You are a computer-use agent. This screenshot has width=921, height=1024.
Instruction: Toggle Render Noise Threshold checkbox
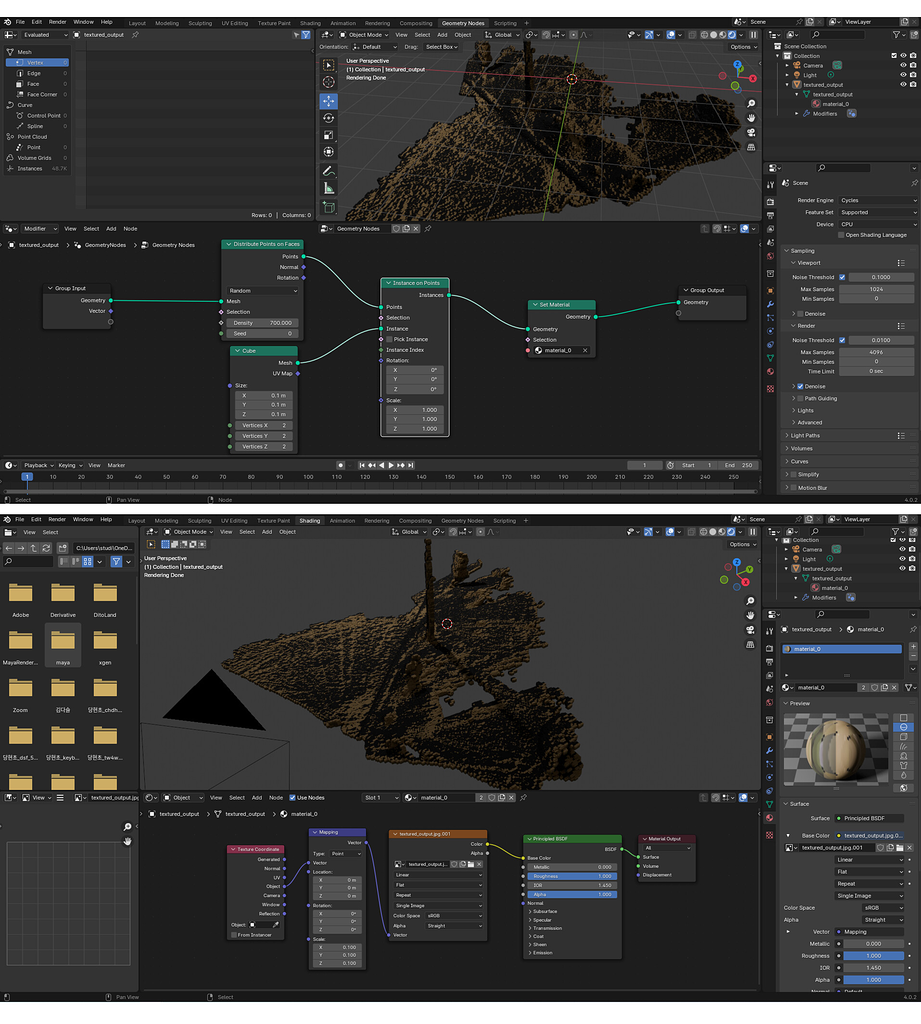click(x=842, y=340)
